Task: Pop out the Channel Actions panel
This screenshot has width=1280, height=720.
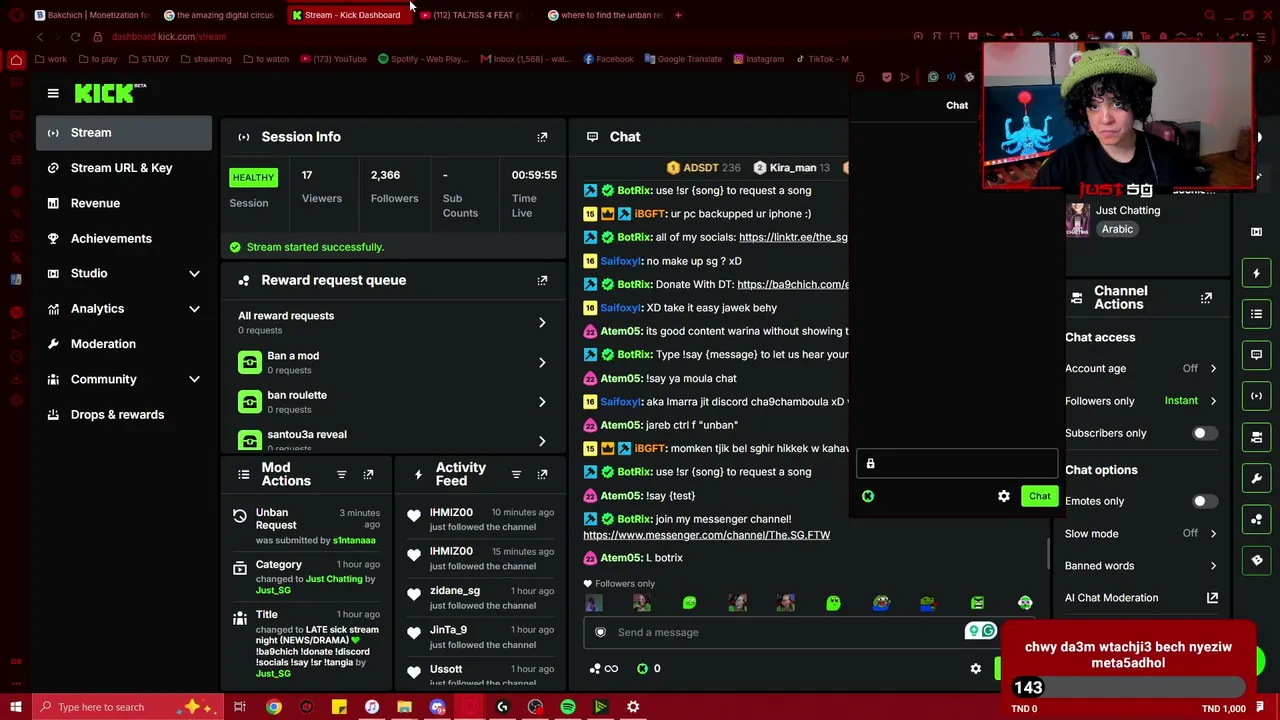Action: [1206, 298]
